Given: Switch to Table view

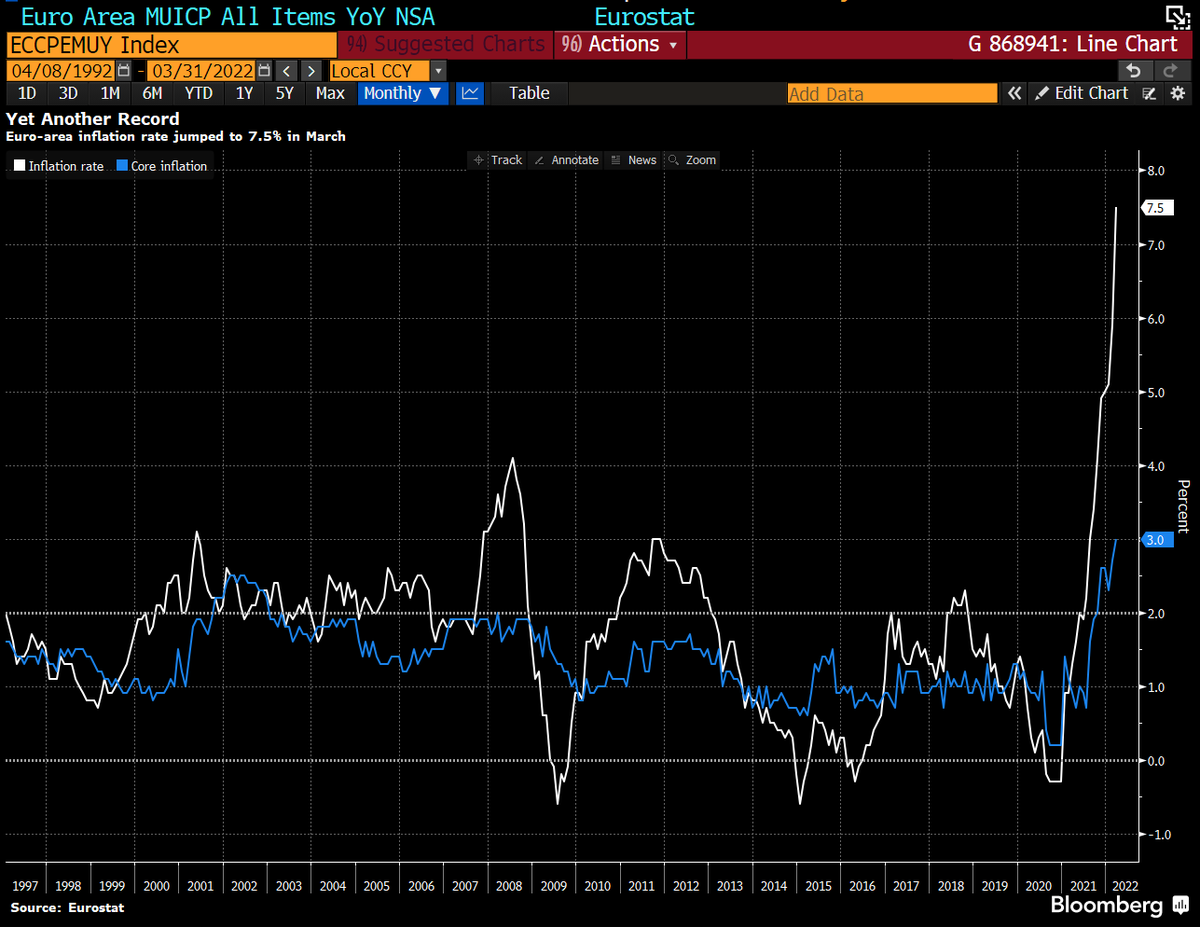Looking at the screenshot, I should pyautogui.click(x=529, y=93).
